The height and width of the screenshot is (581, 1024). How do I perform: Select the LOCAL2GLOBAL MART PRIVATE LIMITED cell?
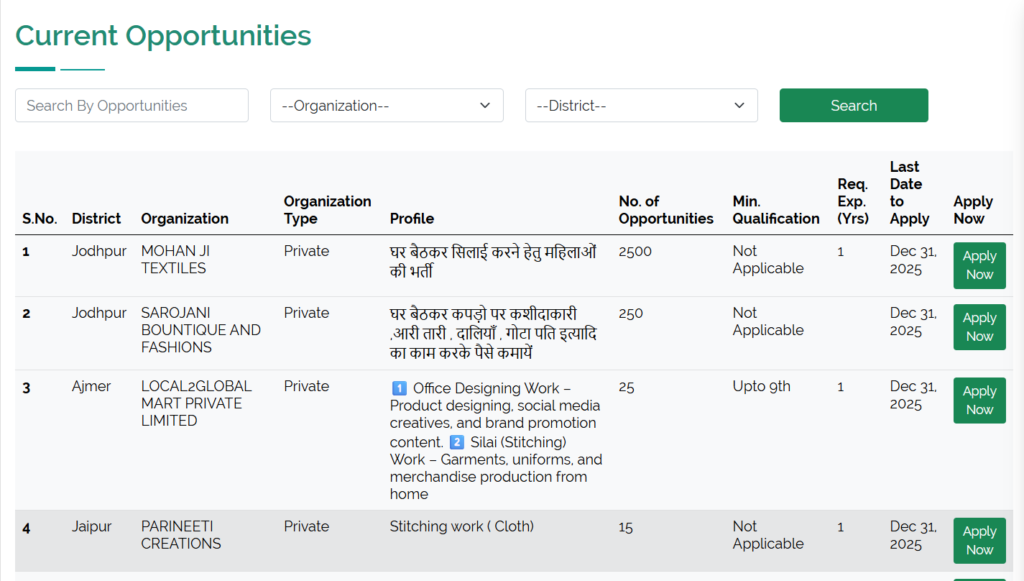[x=196, y=403]
